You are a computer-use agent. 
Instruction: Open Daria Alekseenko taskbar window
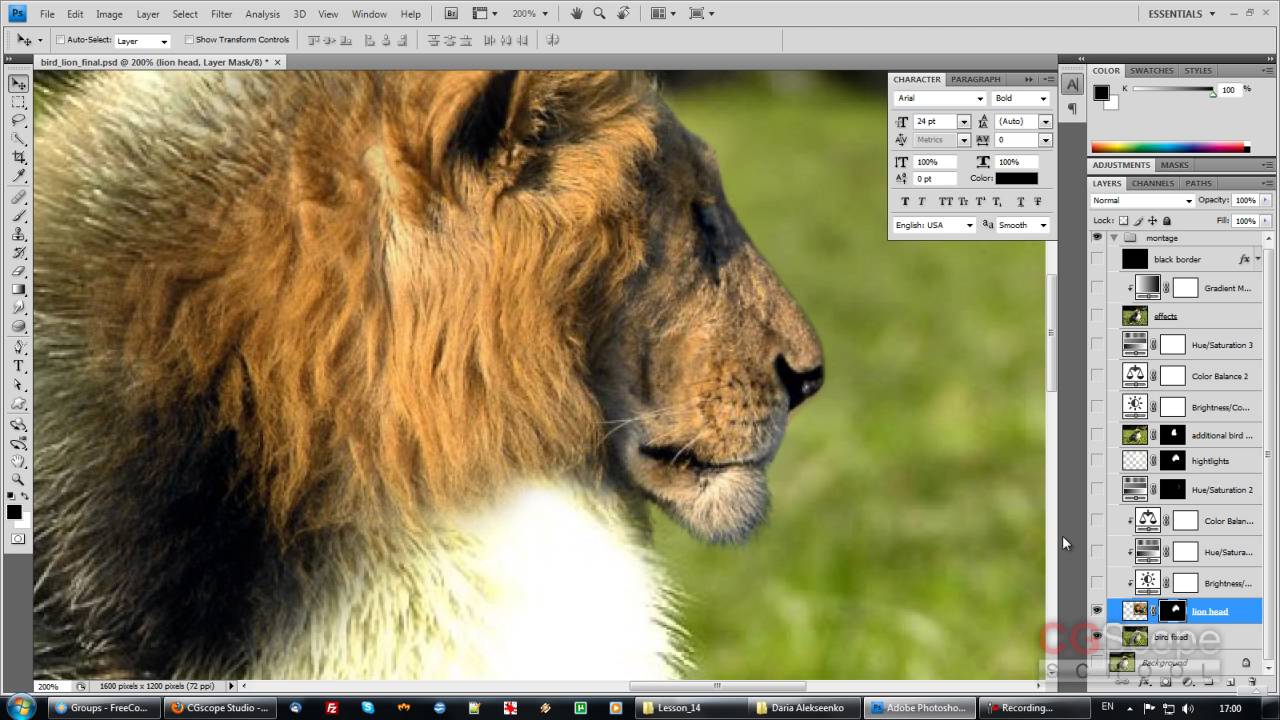tap(807, 707)
